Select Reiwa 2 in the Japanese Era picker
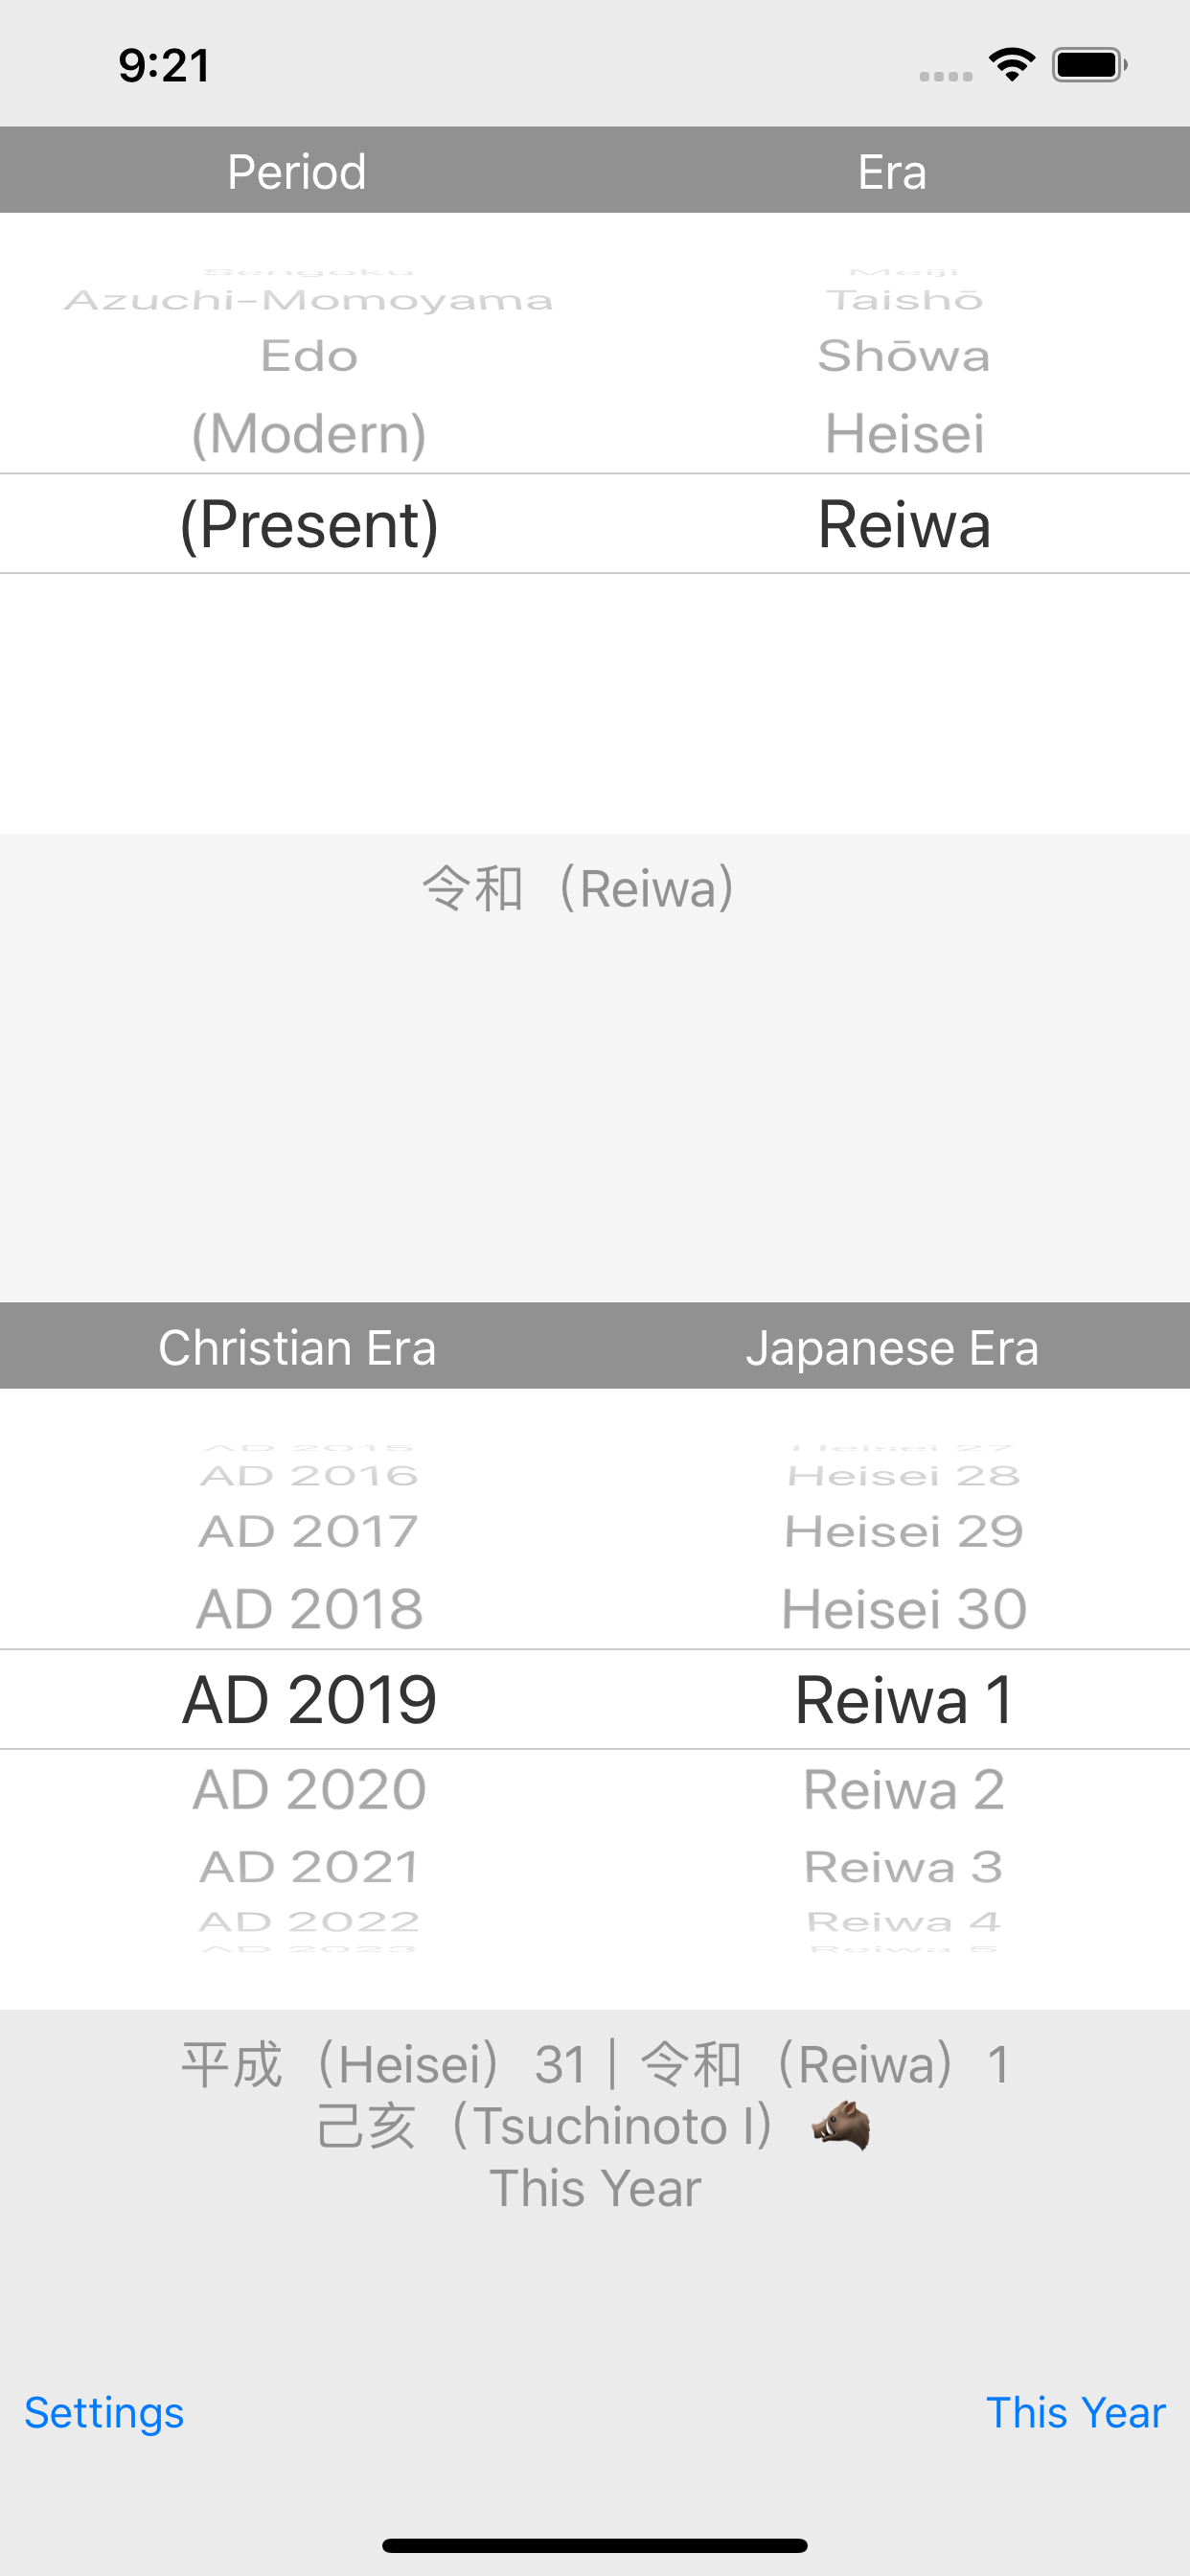The width and height of the screenshot is (1190, 2576). (x=904, y=1789)
